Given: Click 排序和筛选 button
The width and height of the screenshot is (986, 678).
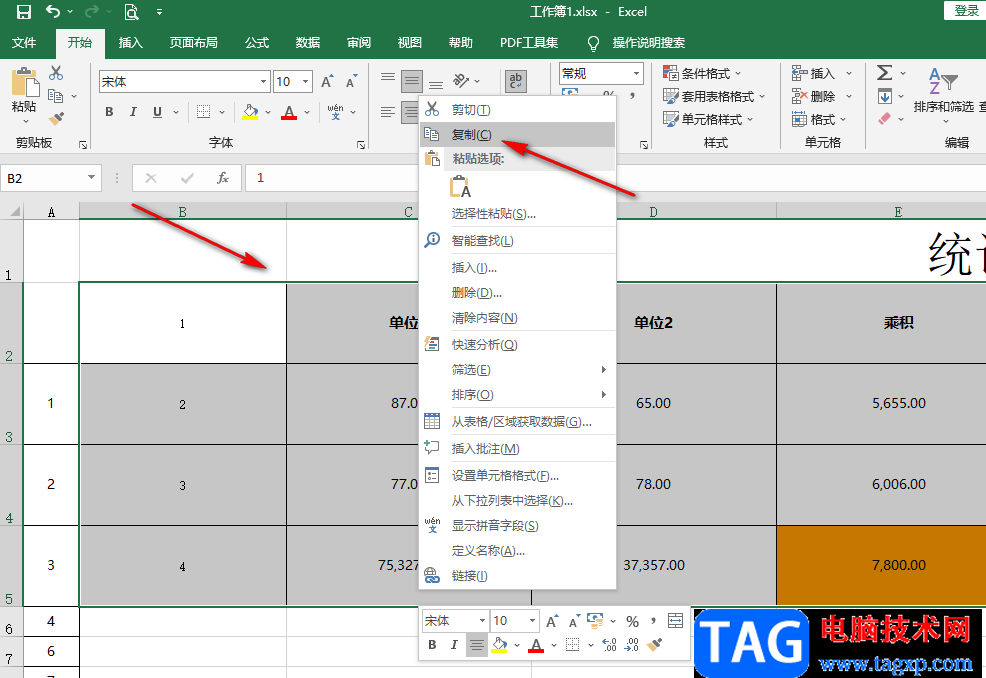Looking at the screenshot, I should pos(943,93).
